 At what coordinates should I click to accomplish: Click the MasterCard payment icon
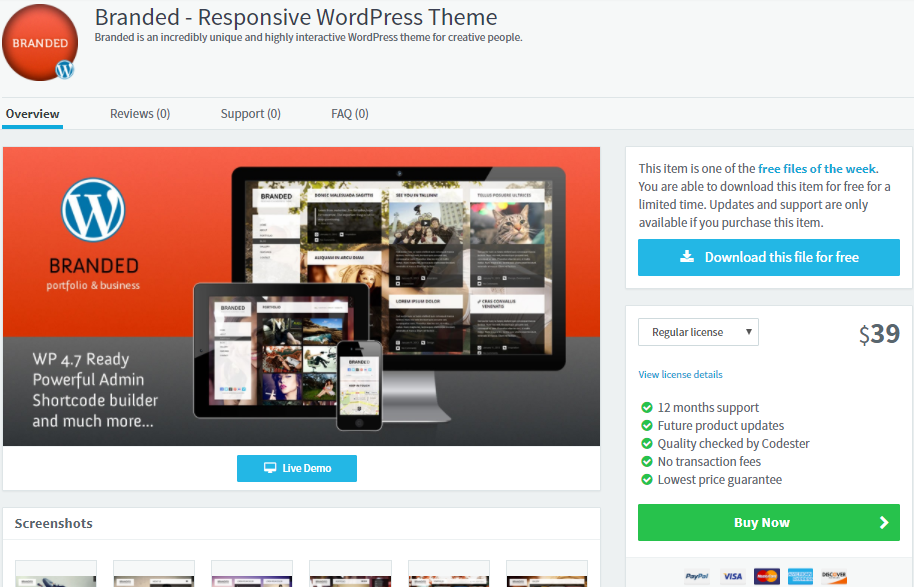(766, 576)
